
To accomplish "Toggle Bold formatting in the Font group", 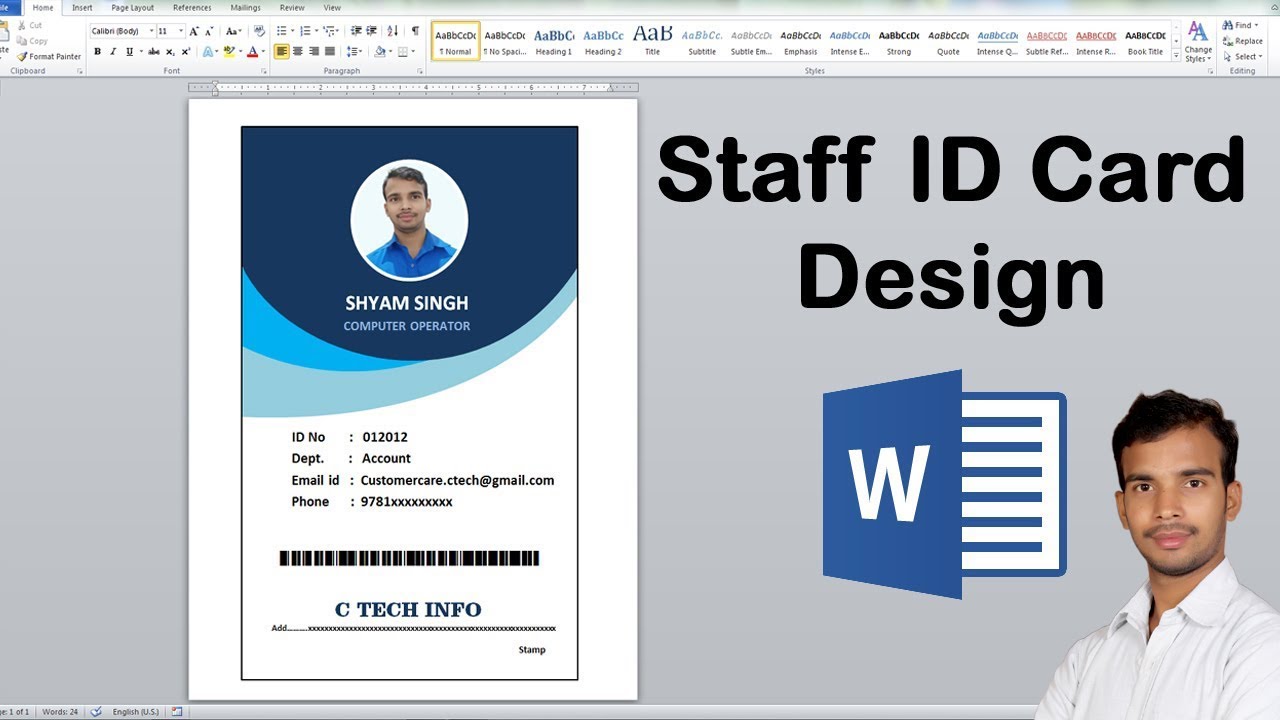I will (97, 51).
